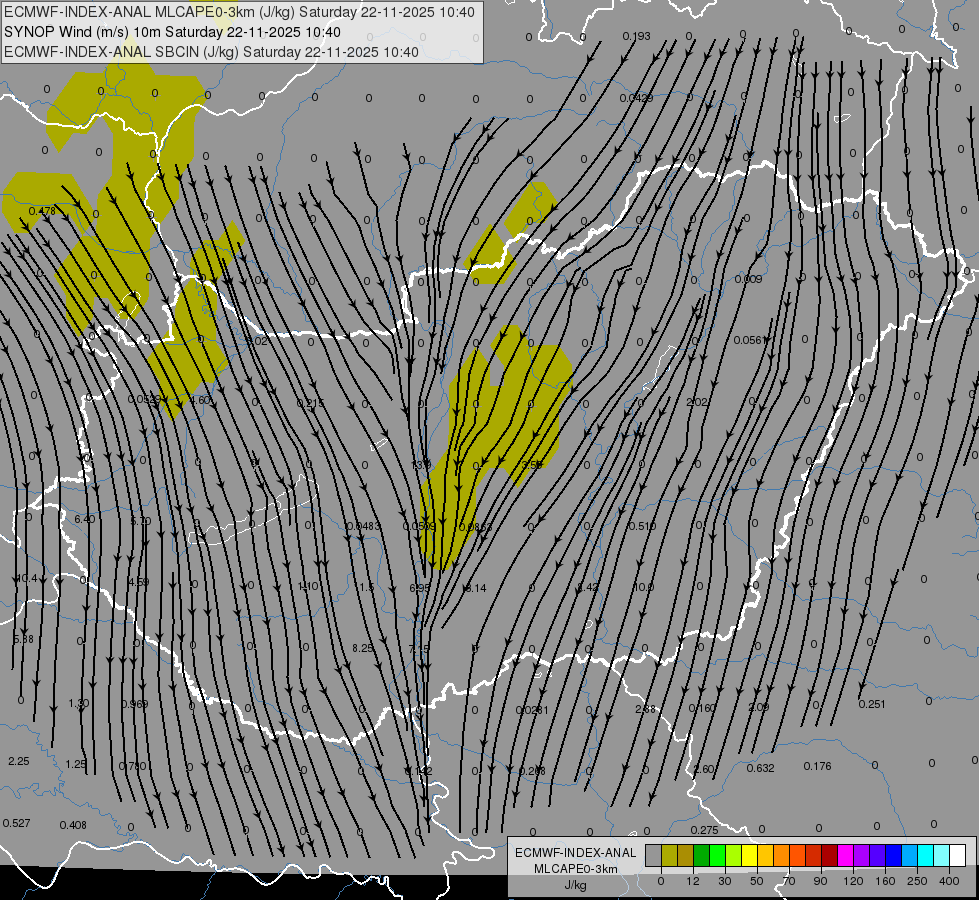Click the 10.4 value on the map
Image resolution: width=979 pixels, height=900 pixels.
(26, 578)
